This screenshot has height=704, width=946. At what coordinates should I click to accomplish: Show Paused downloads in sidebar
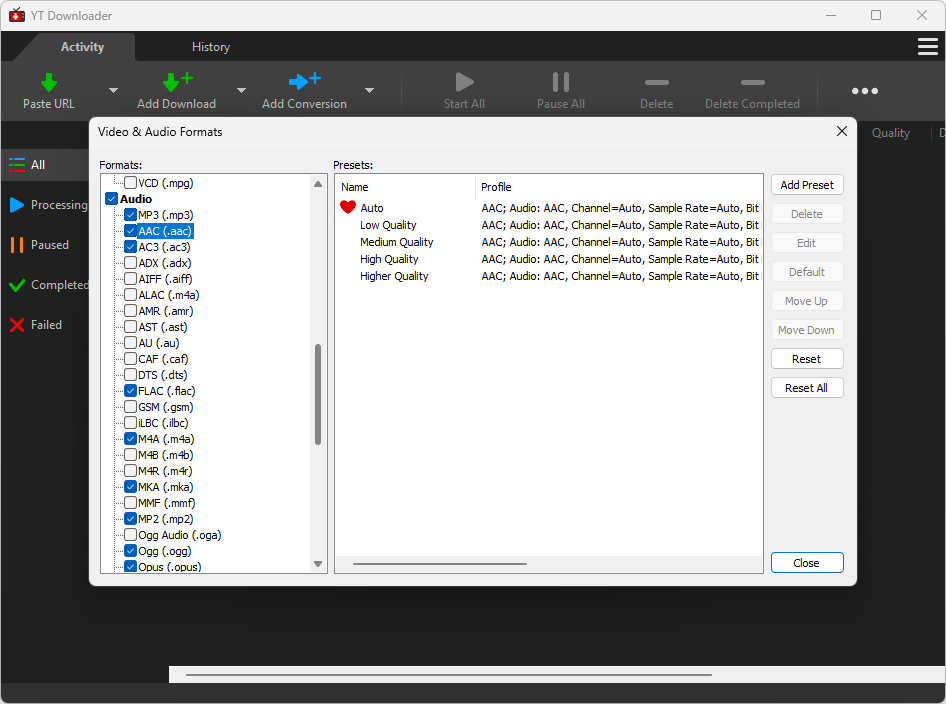(45, 245)
